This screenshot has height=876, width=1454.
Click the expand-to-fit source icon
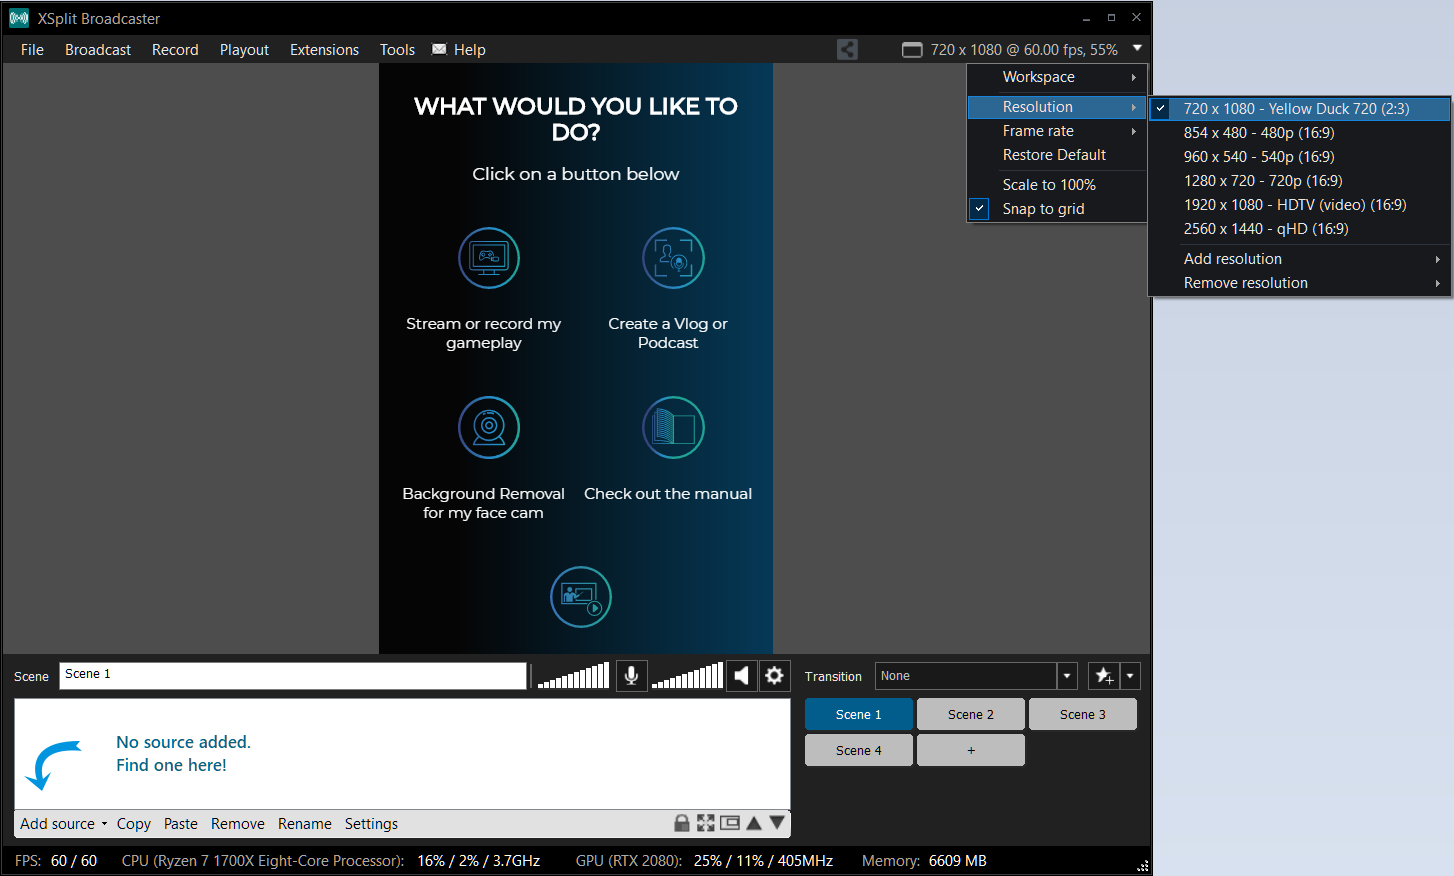[706, 823]
